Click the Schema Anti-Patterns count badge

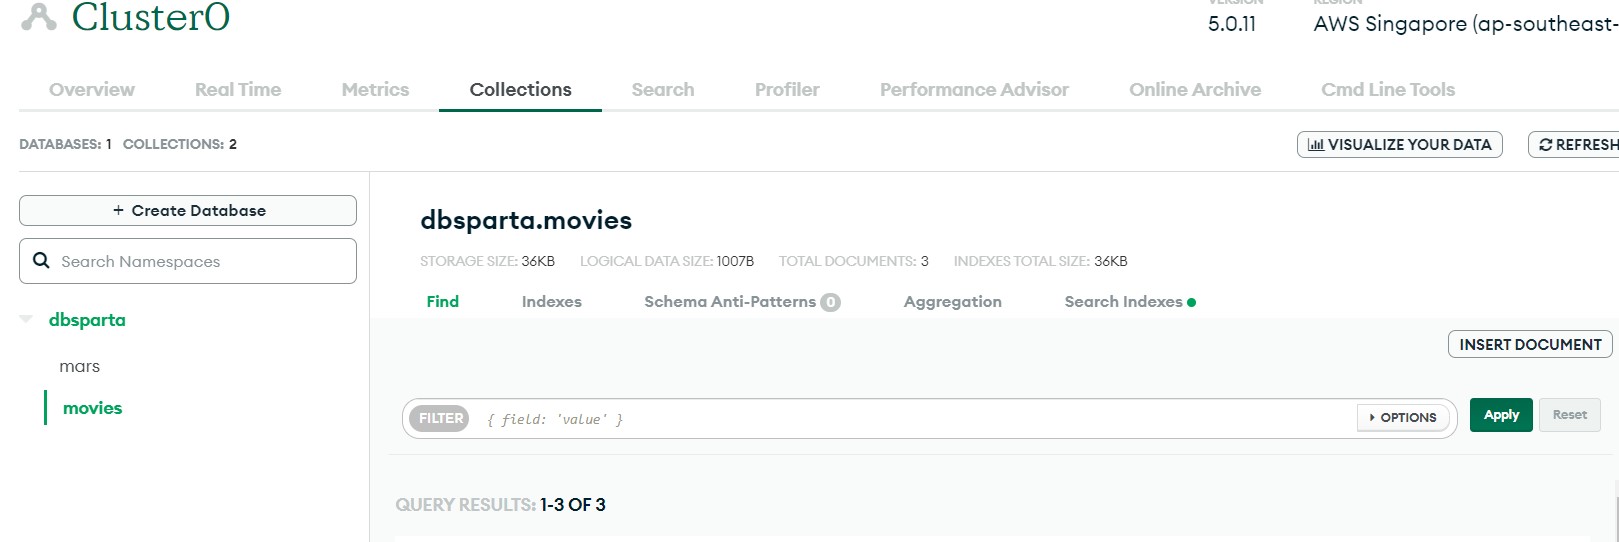coord(830,302)
